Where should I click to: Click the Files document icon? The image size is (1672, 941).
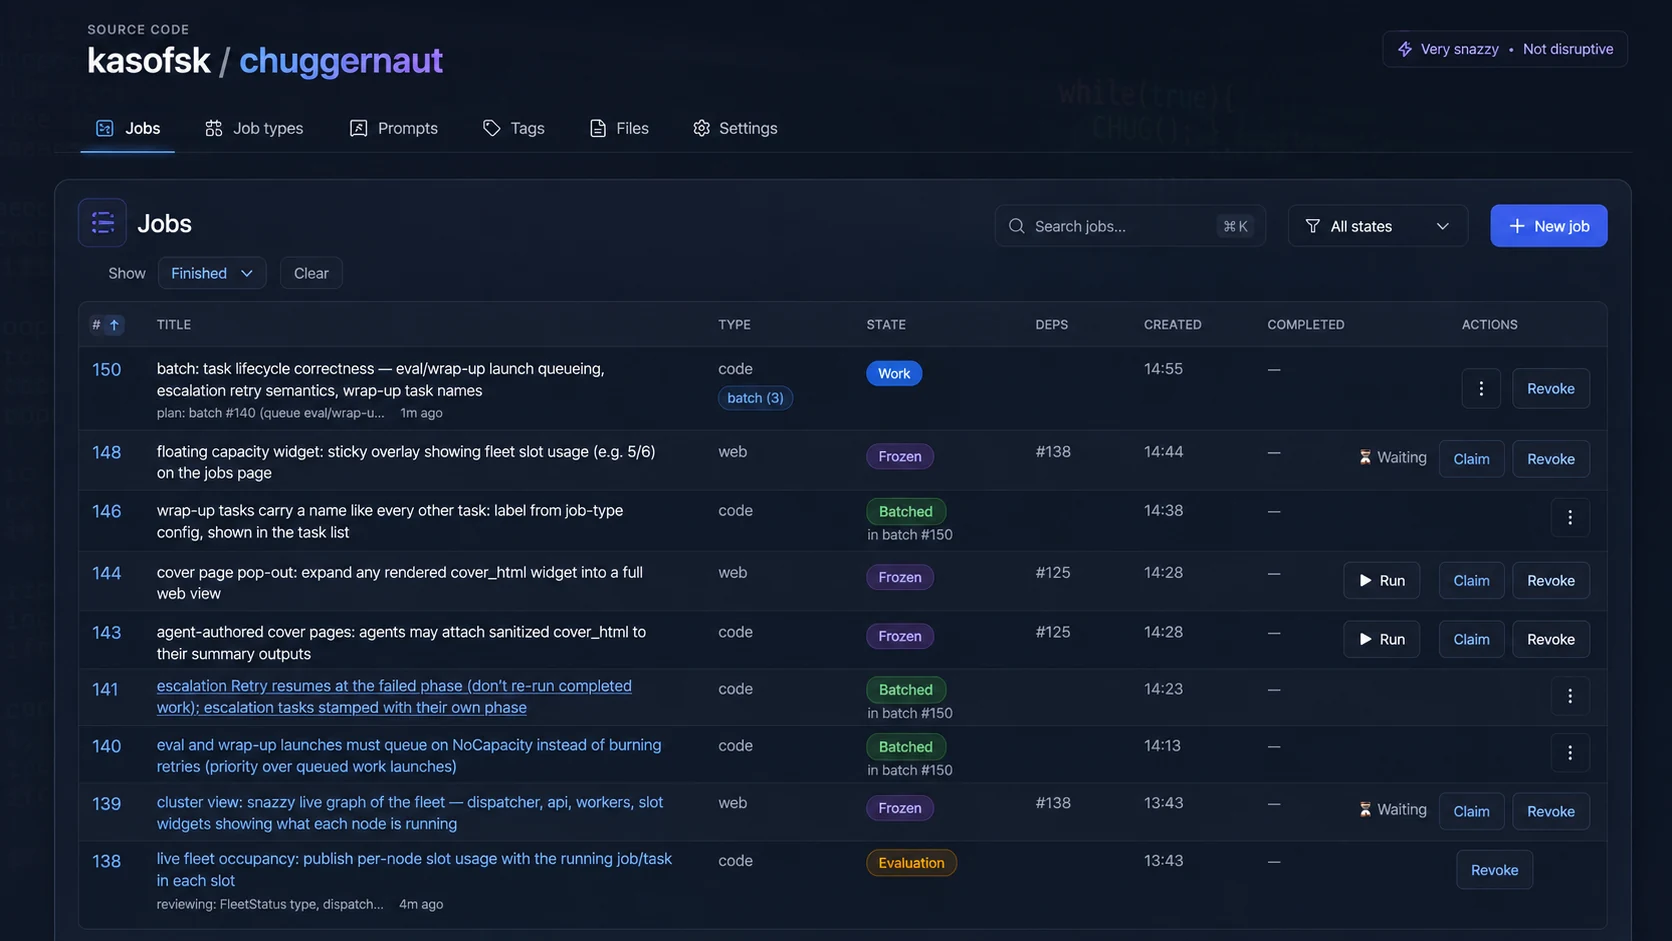598,128
